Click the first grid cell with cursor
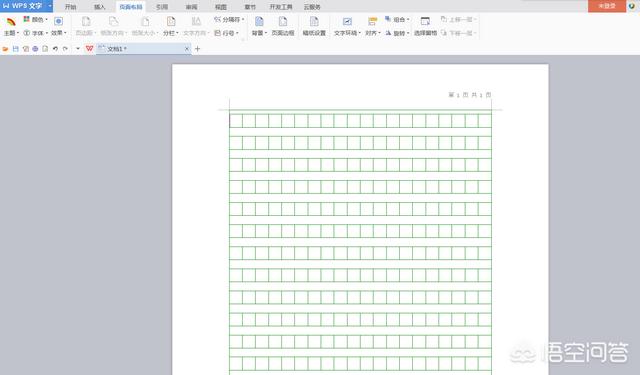 click(x=236, y=121)
